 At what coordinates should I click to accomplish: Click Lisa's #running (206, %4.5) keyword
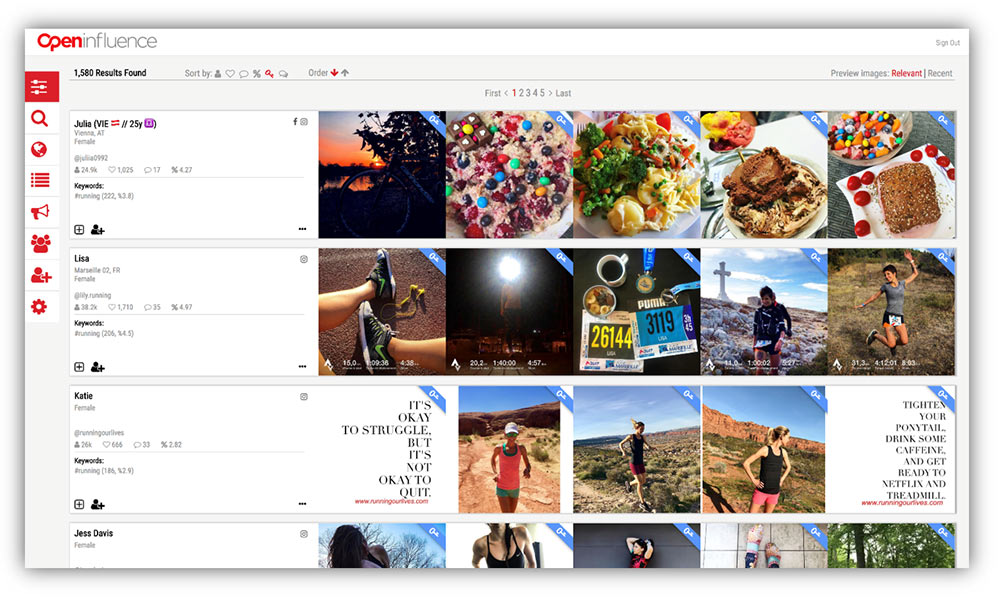tap(104, 333)
